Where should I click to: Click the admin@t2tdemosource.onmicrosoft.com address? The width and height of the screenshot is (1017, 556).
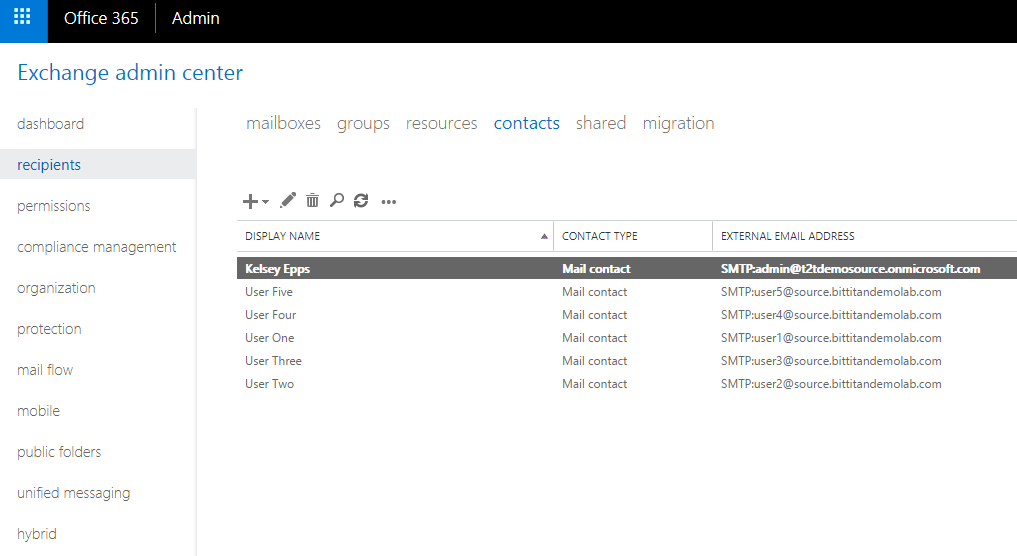tap(850, 269)
